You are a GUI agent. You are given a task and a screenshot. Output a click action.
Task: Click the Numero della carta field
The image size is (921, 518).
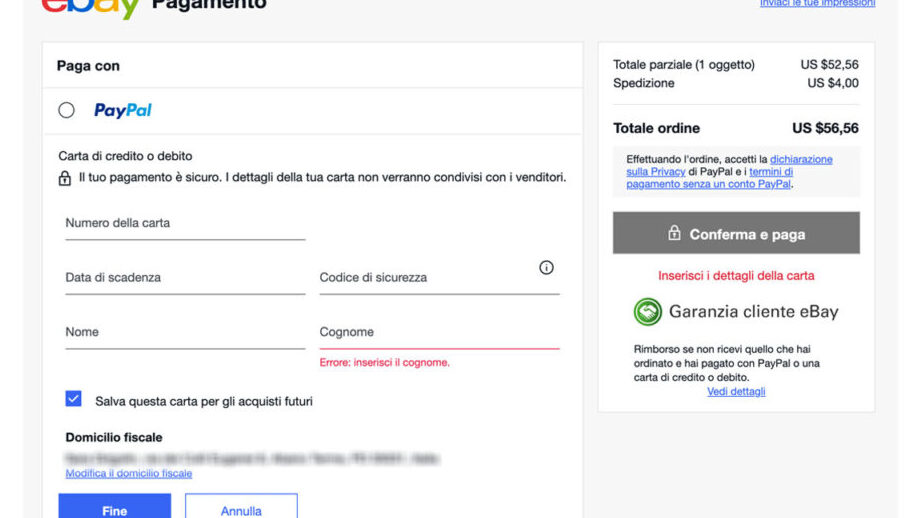[x=185, y=224]
